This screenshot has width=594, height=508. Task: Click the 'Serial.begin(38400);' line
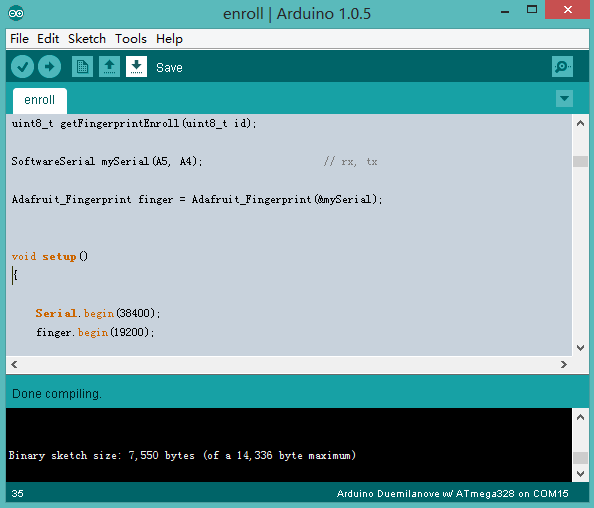coord(98,313)
